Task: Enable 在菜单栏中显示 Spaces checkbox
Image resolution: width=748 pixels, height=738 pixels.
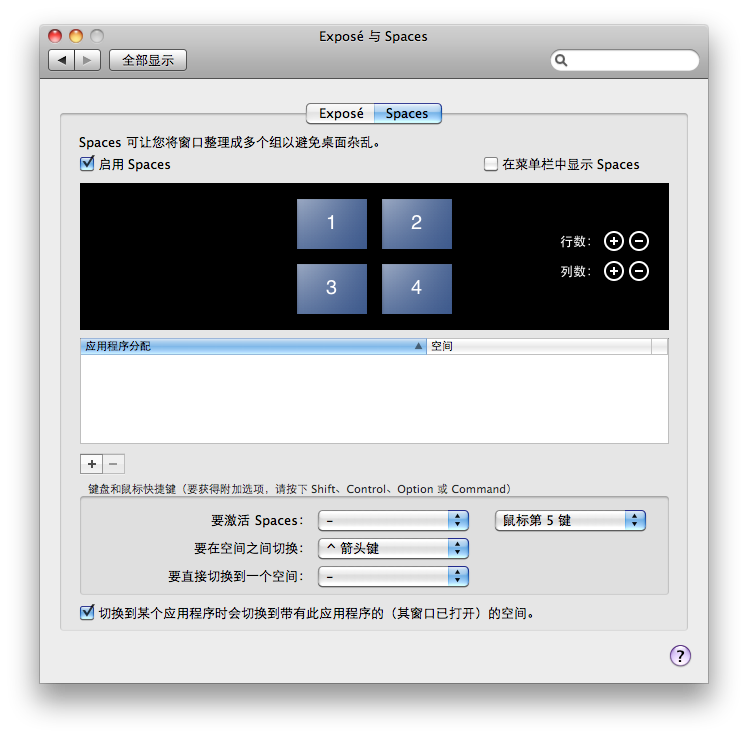Action: click(490, 164)
